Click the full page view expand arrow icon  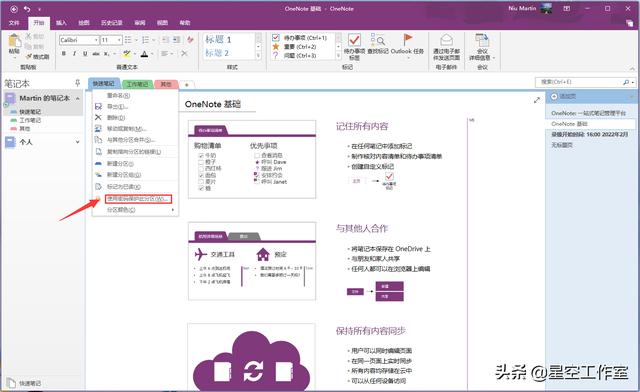[537, 100]
